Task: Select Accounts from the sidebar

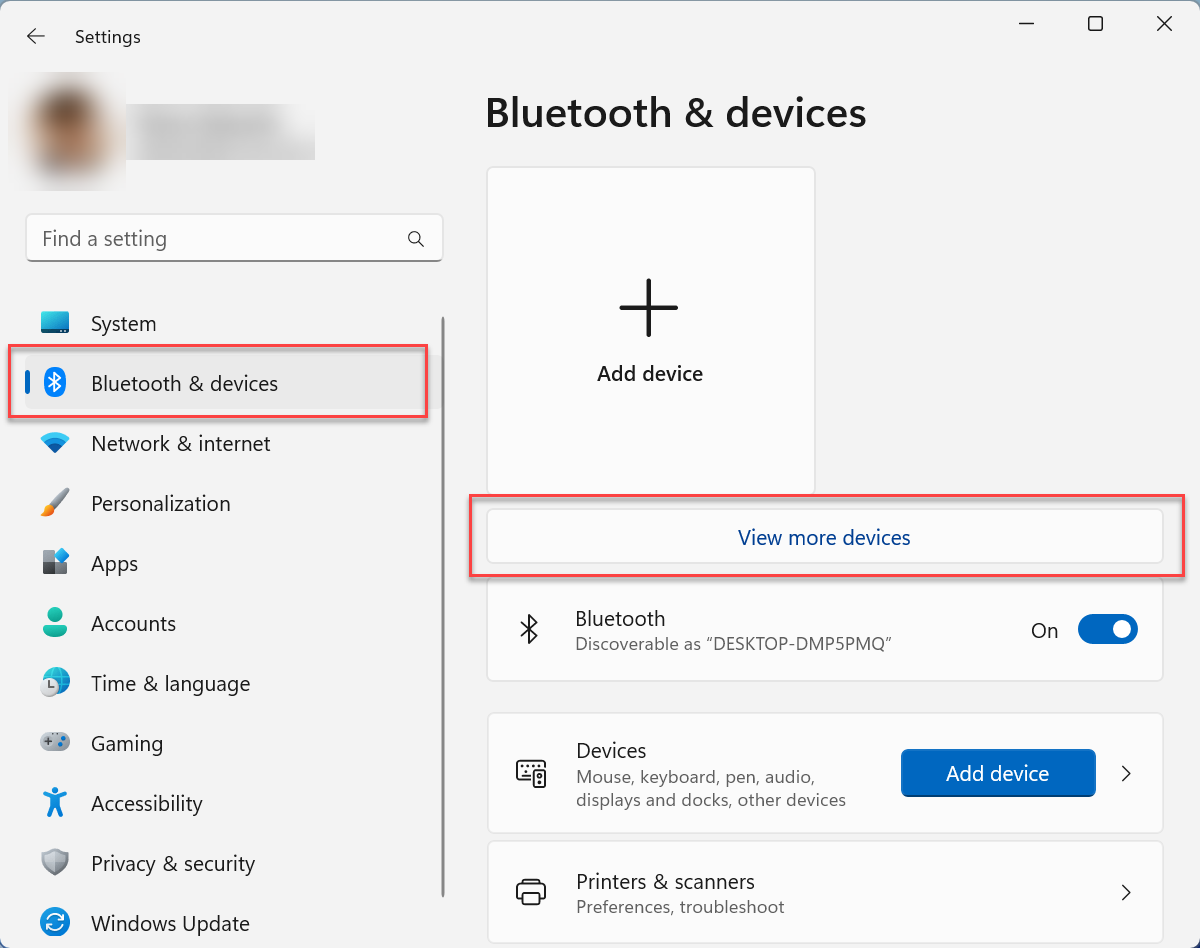Action: tap(133, 623)
